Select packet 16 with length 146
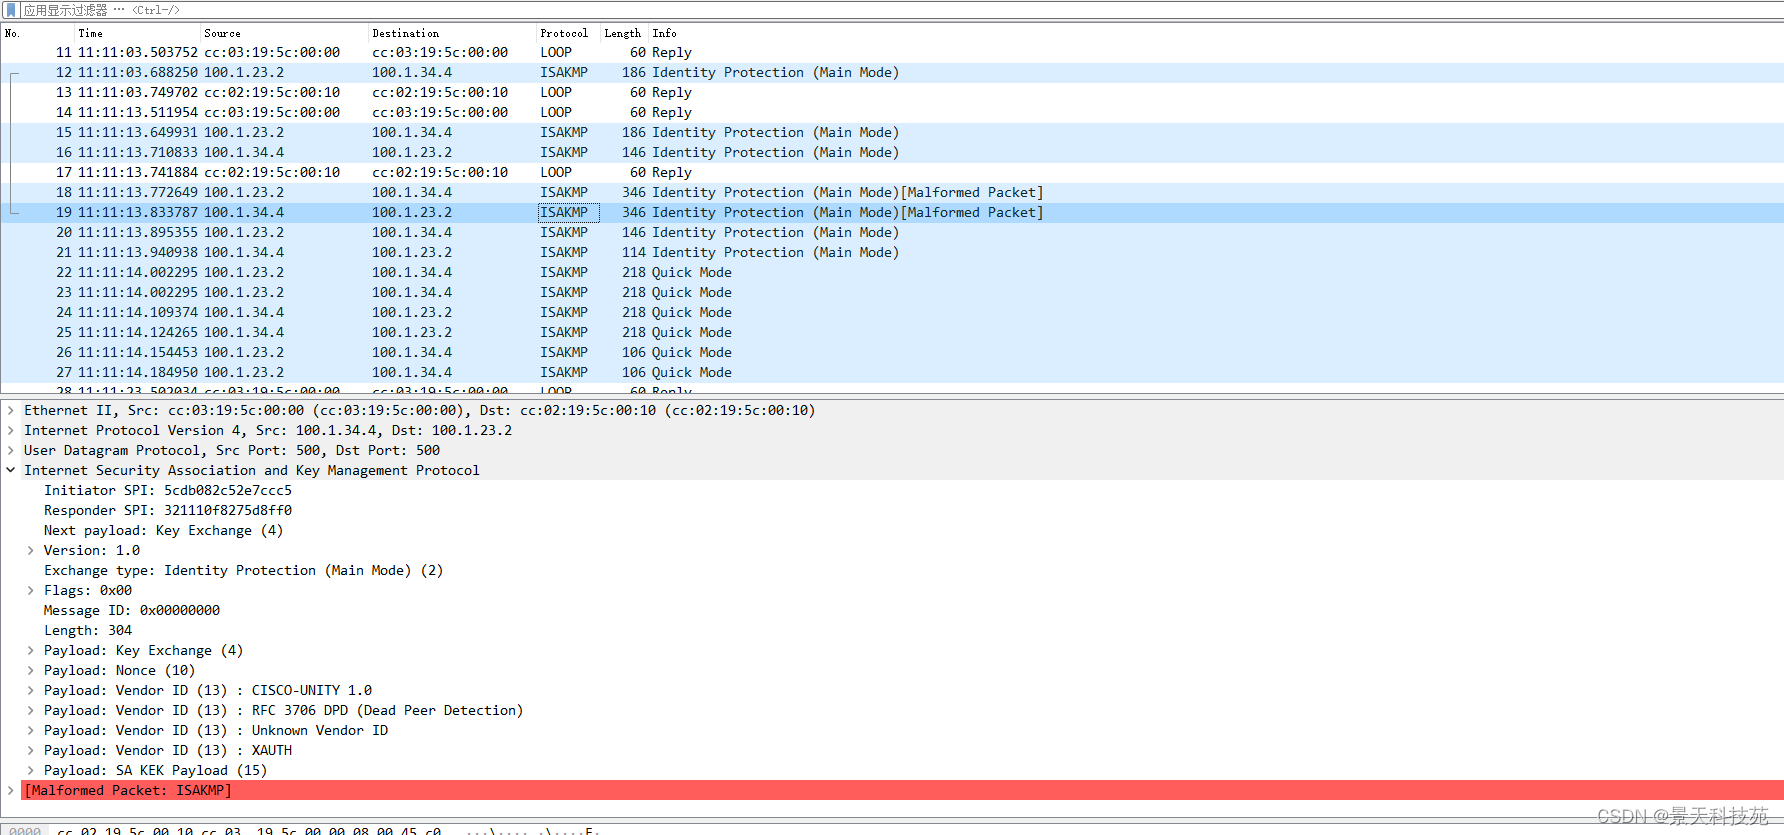Viewport: 1784px width, 835px height. 892,152
